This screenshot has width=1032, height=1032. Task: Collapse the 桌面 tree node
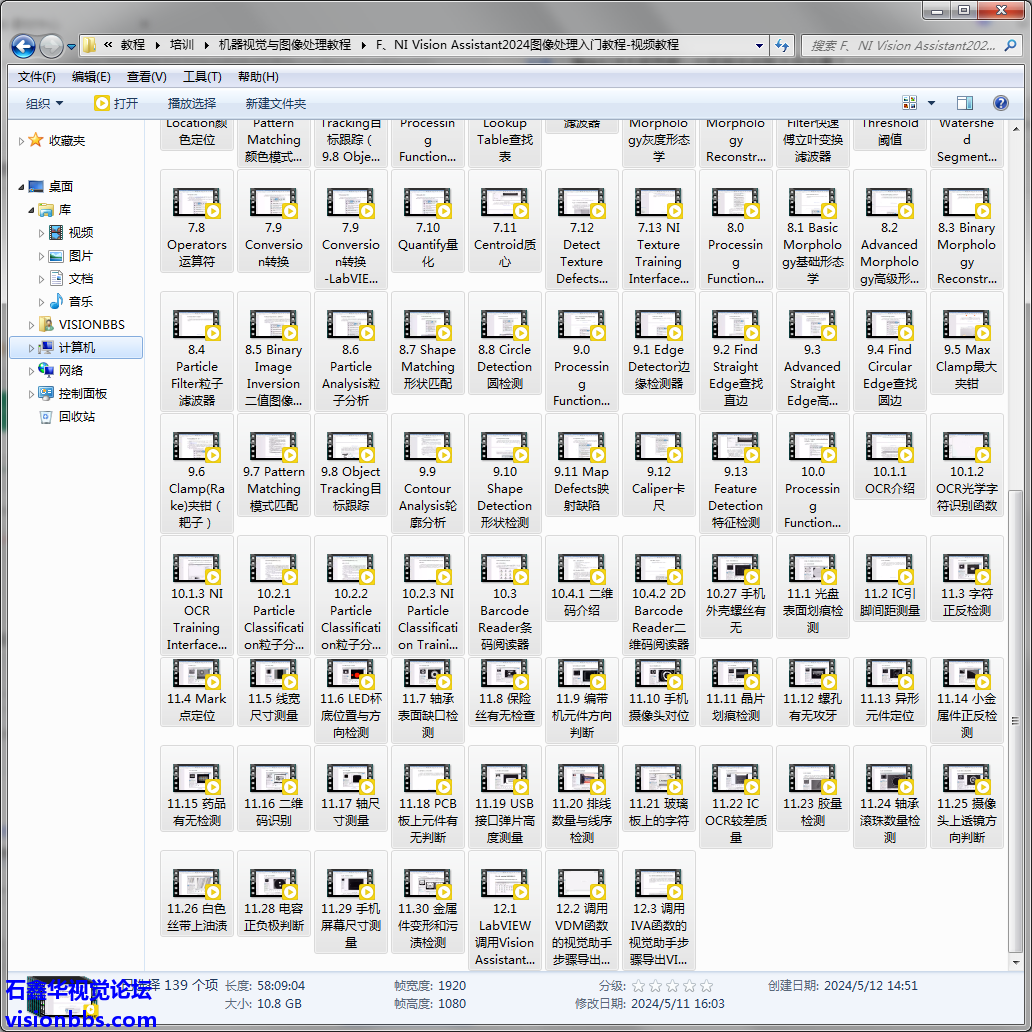[x=21, y=187]
